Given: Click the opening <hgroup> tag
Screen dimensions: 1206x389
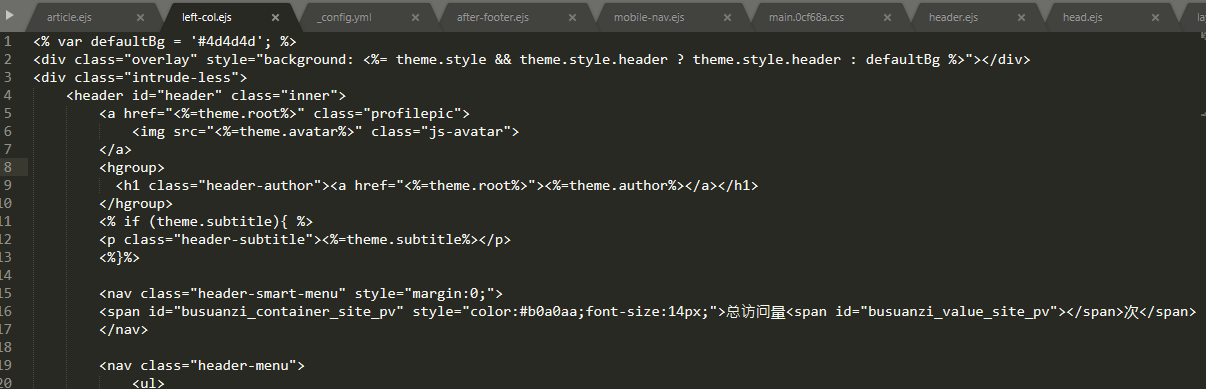Looking at the screenshot, I should [132, 167].
